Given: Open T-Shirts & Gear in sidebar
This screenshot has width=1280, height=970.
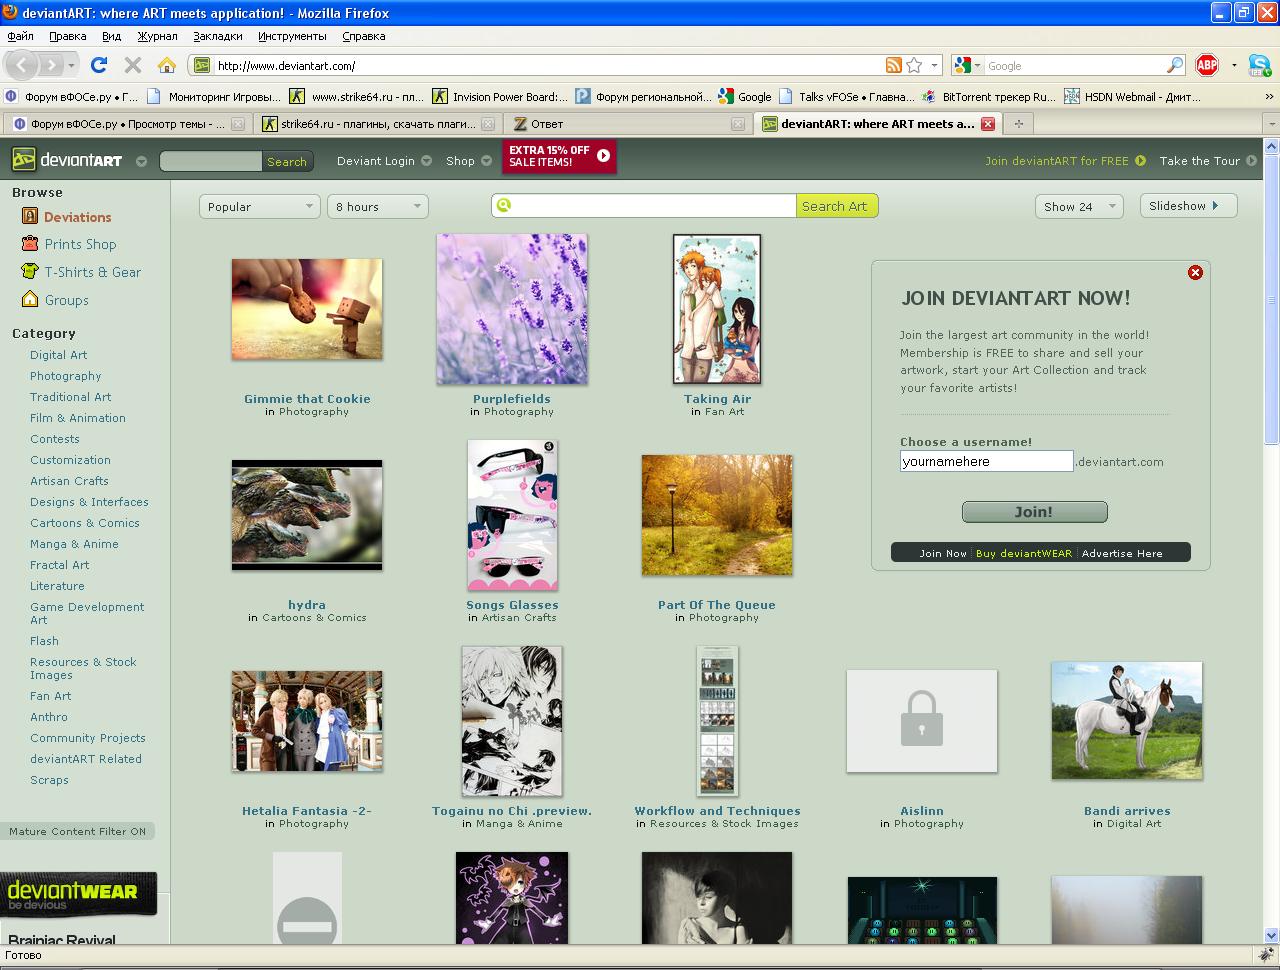Looking at the screenshot, I should pyautogui.click(x=92, y=272).
